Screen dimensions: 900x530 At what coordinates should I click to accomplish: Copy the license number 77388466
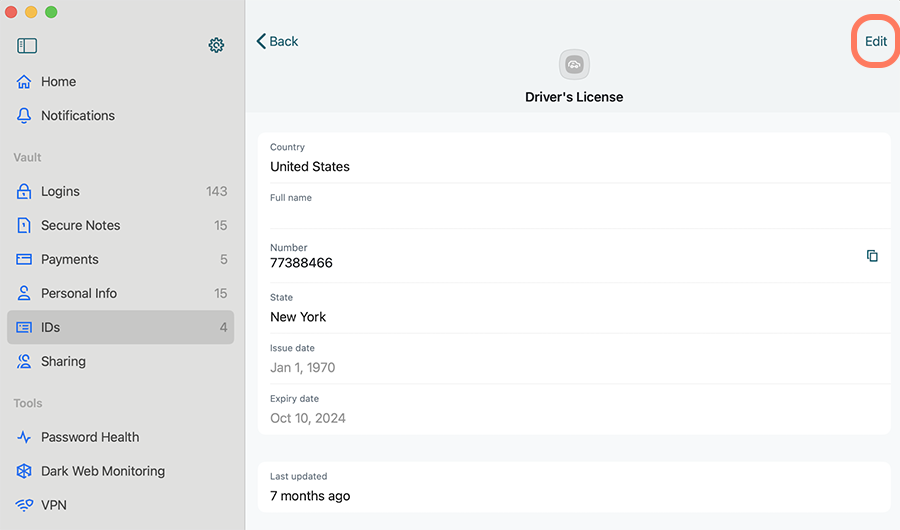pos(872,256)
